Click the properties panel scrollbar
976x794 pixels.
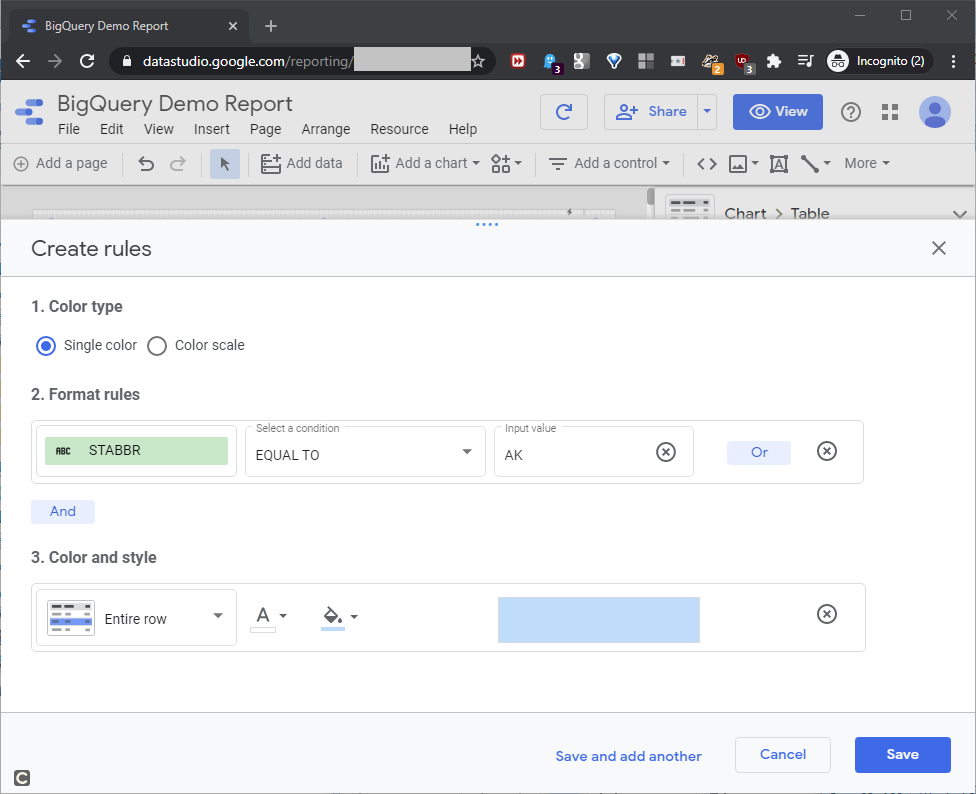point(650,197)
